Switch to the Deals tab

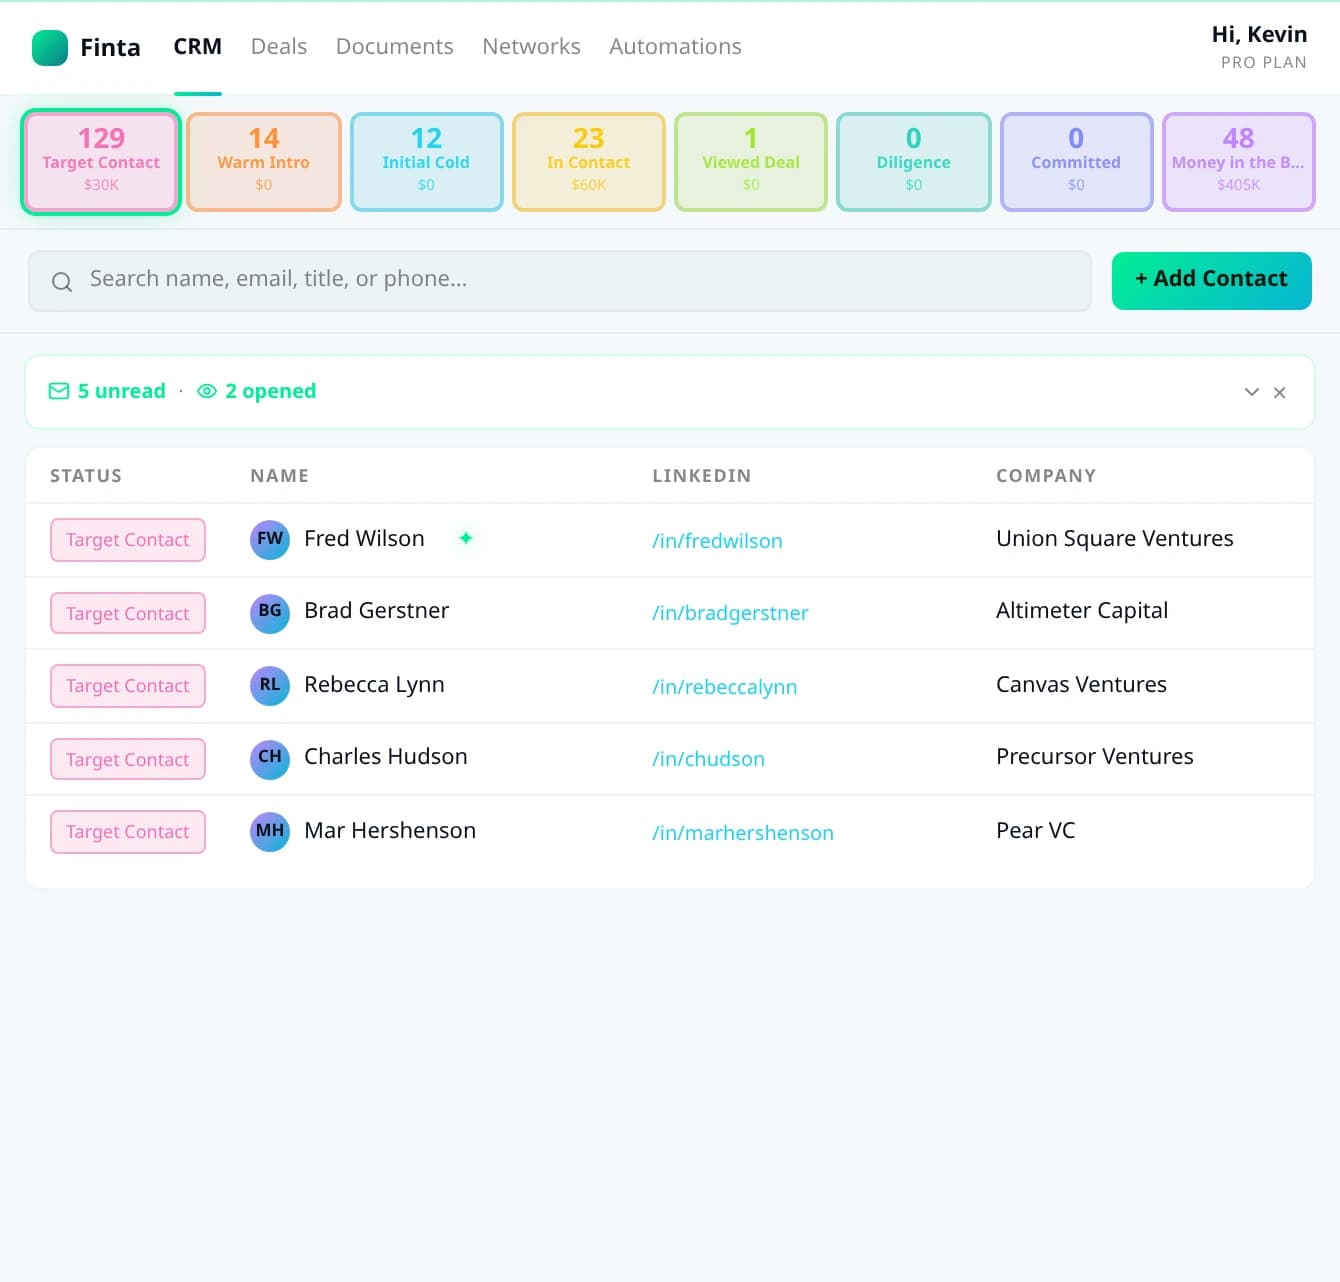279,47
